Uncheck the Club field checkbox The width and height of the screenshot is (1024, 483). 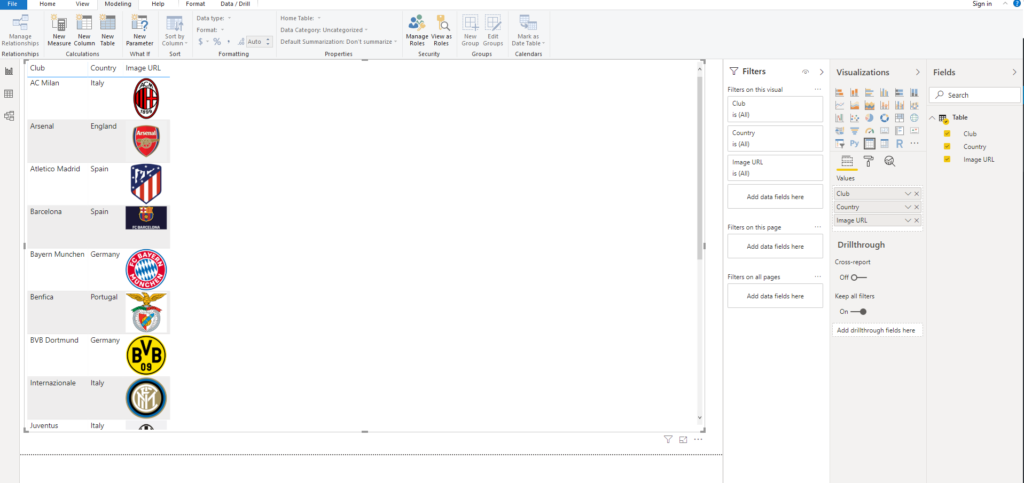pyautogui.click(x=948, y=133)
